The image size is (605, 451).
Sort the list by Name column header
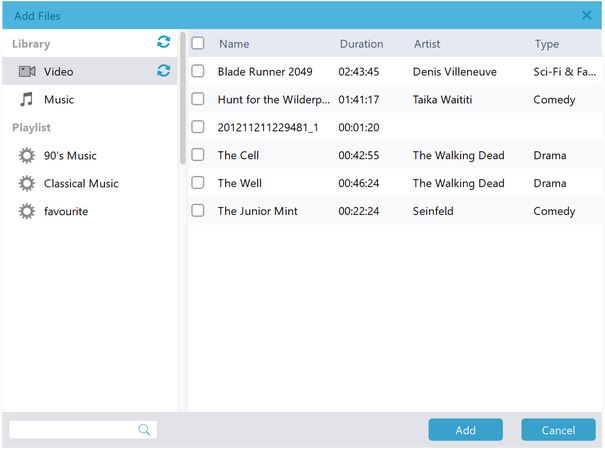(x=234, y=44)
